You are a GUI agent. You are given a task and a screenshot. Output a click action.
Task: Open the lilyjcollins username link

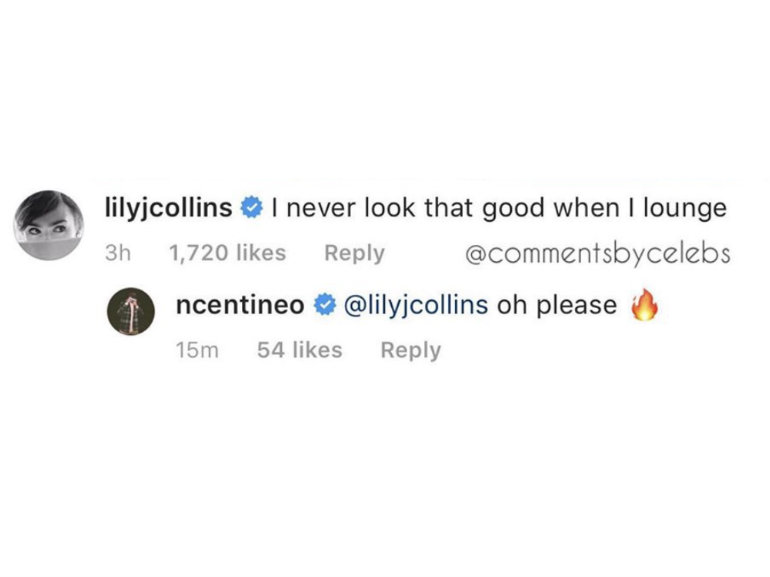tap(168, 208)
